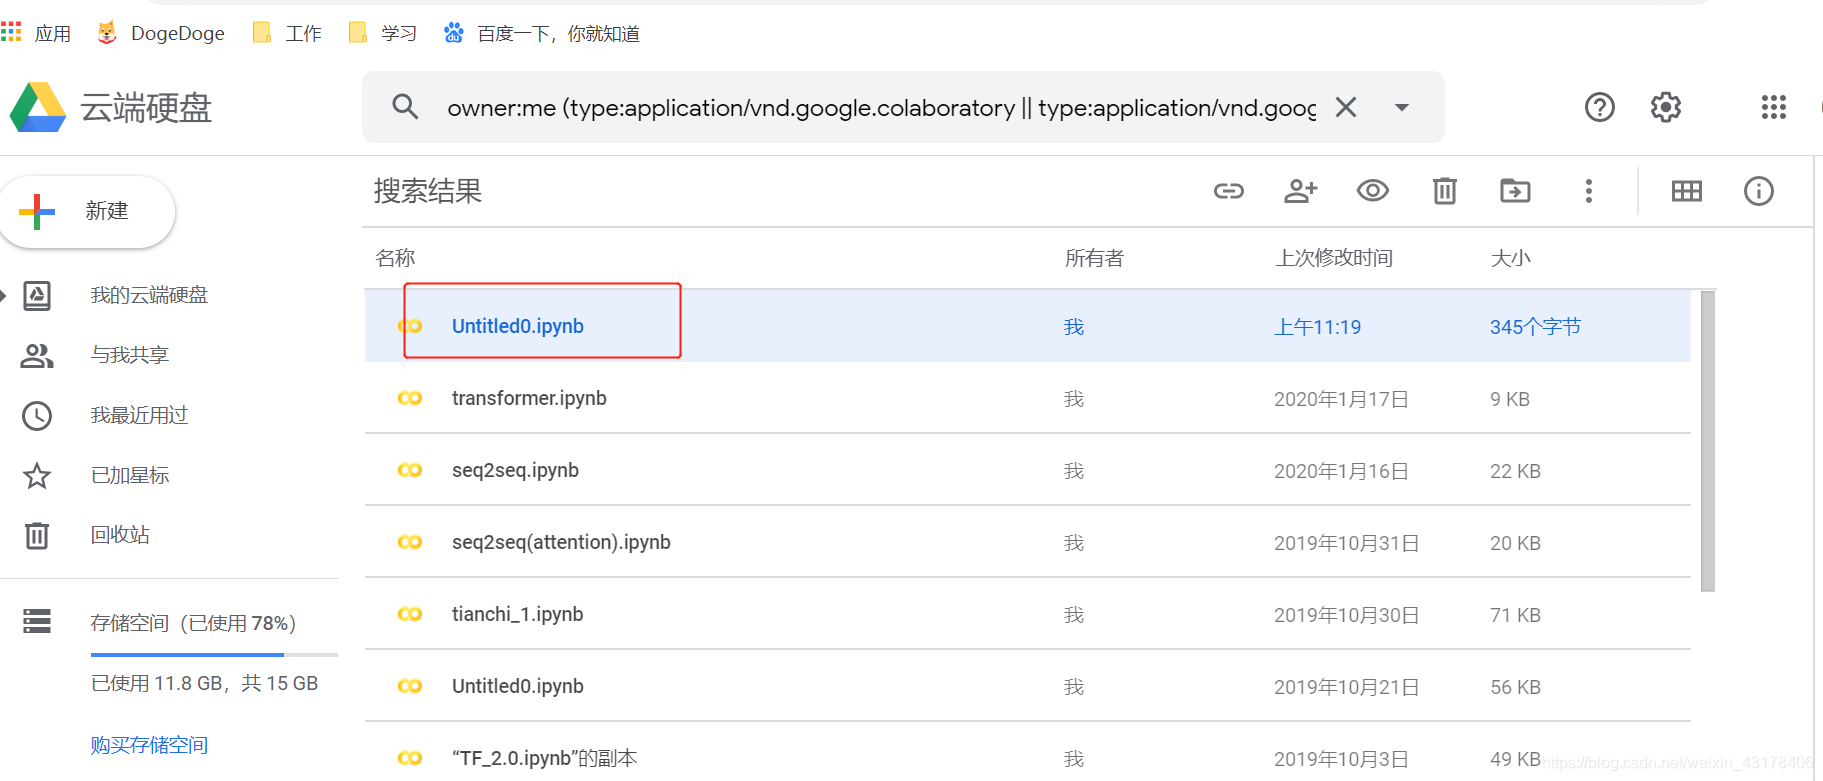Open the Help question mark icon
This screenshot has height=781, width=1823.
(1600, 107)
